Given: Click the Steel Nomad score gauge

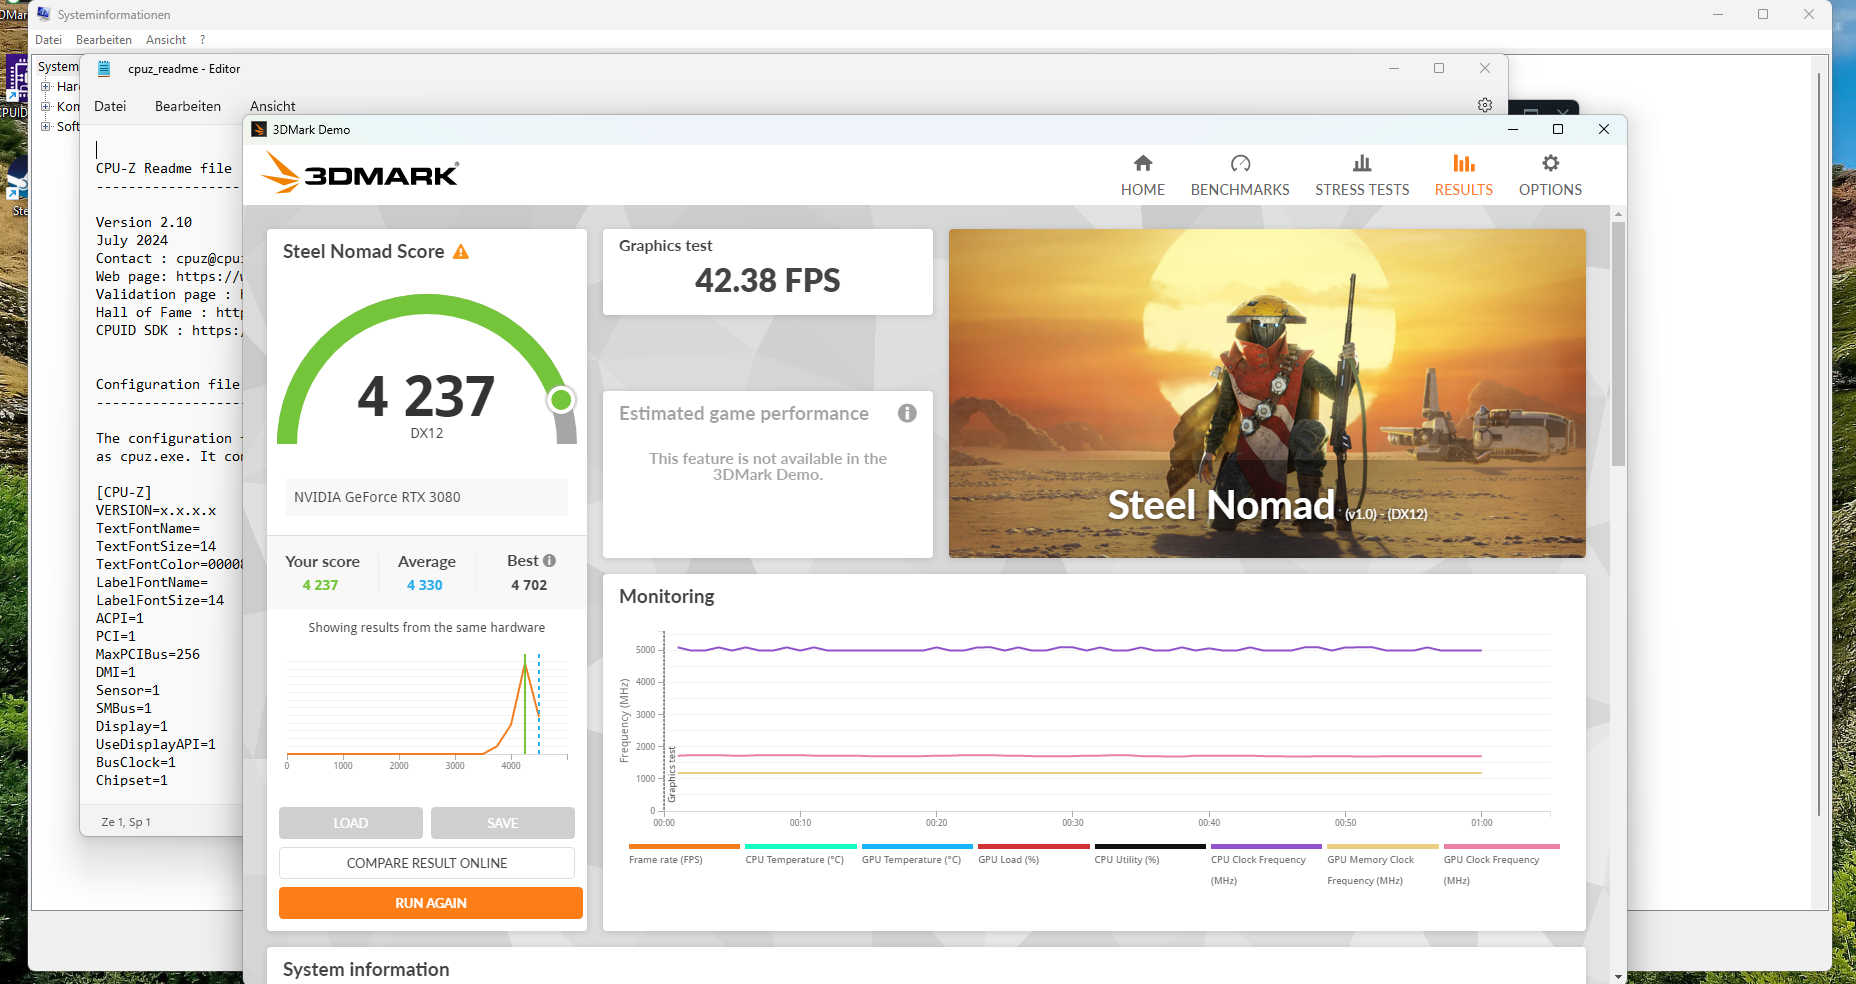Looking at the screenshot, I should pos(427,370).
